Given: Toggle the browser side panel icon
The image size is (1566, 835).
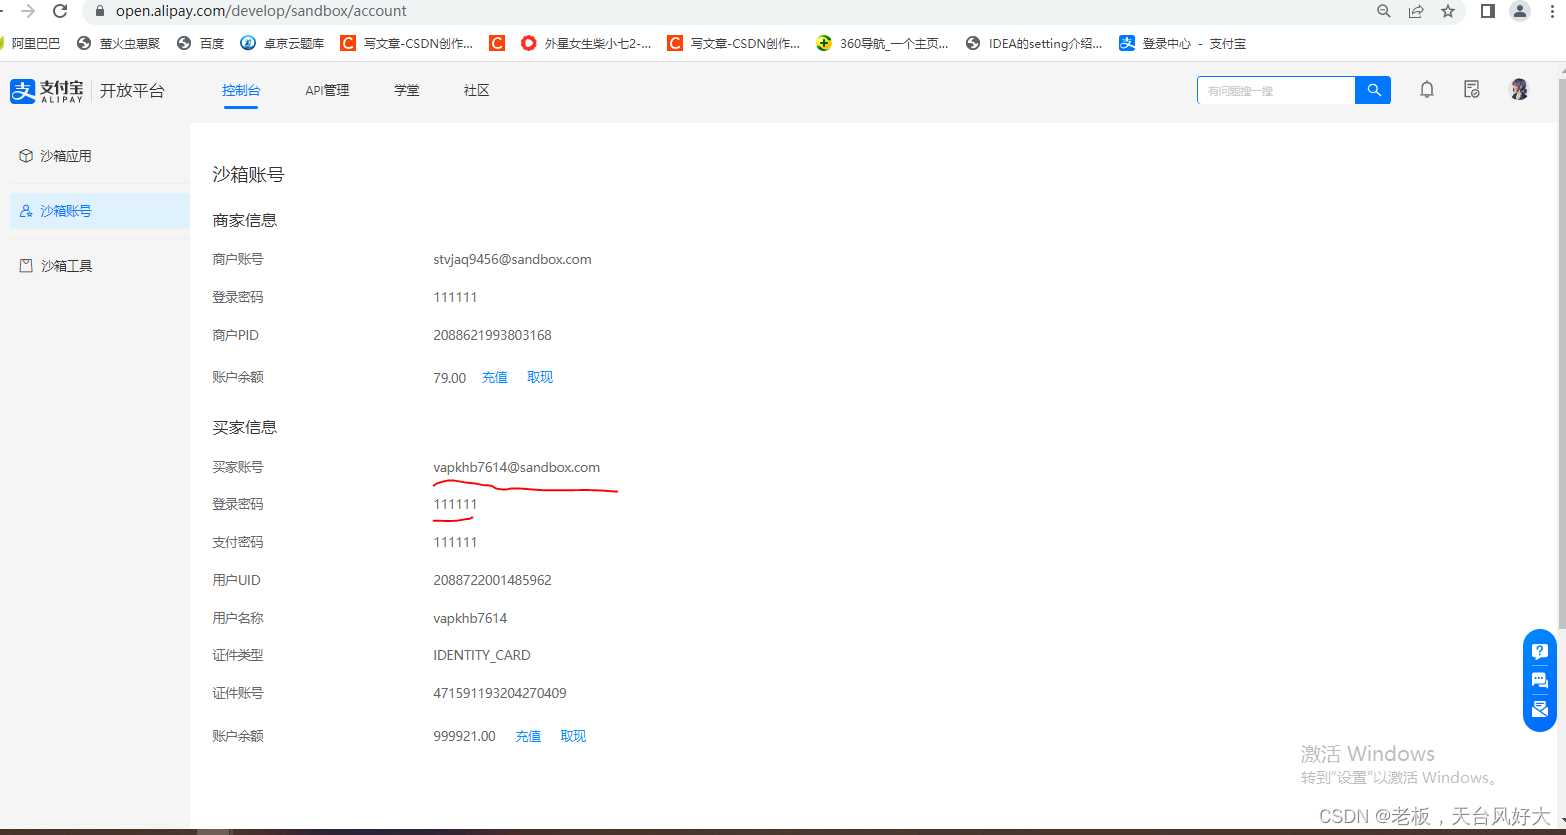Looking at the screenshot, I should tap(1488, 11).
